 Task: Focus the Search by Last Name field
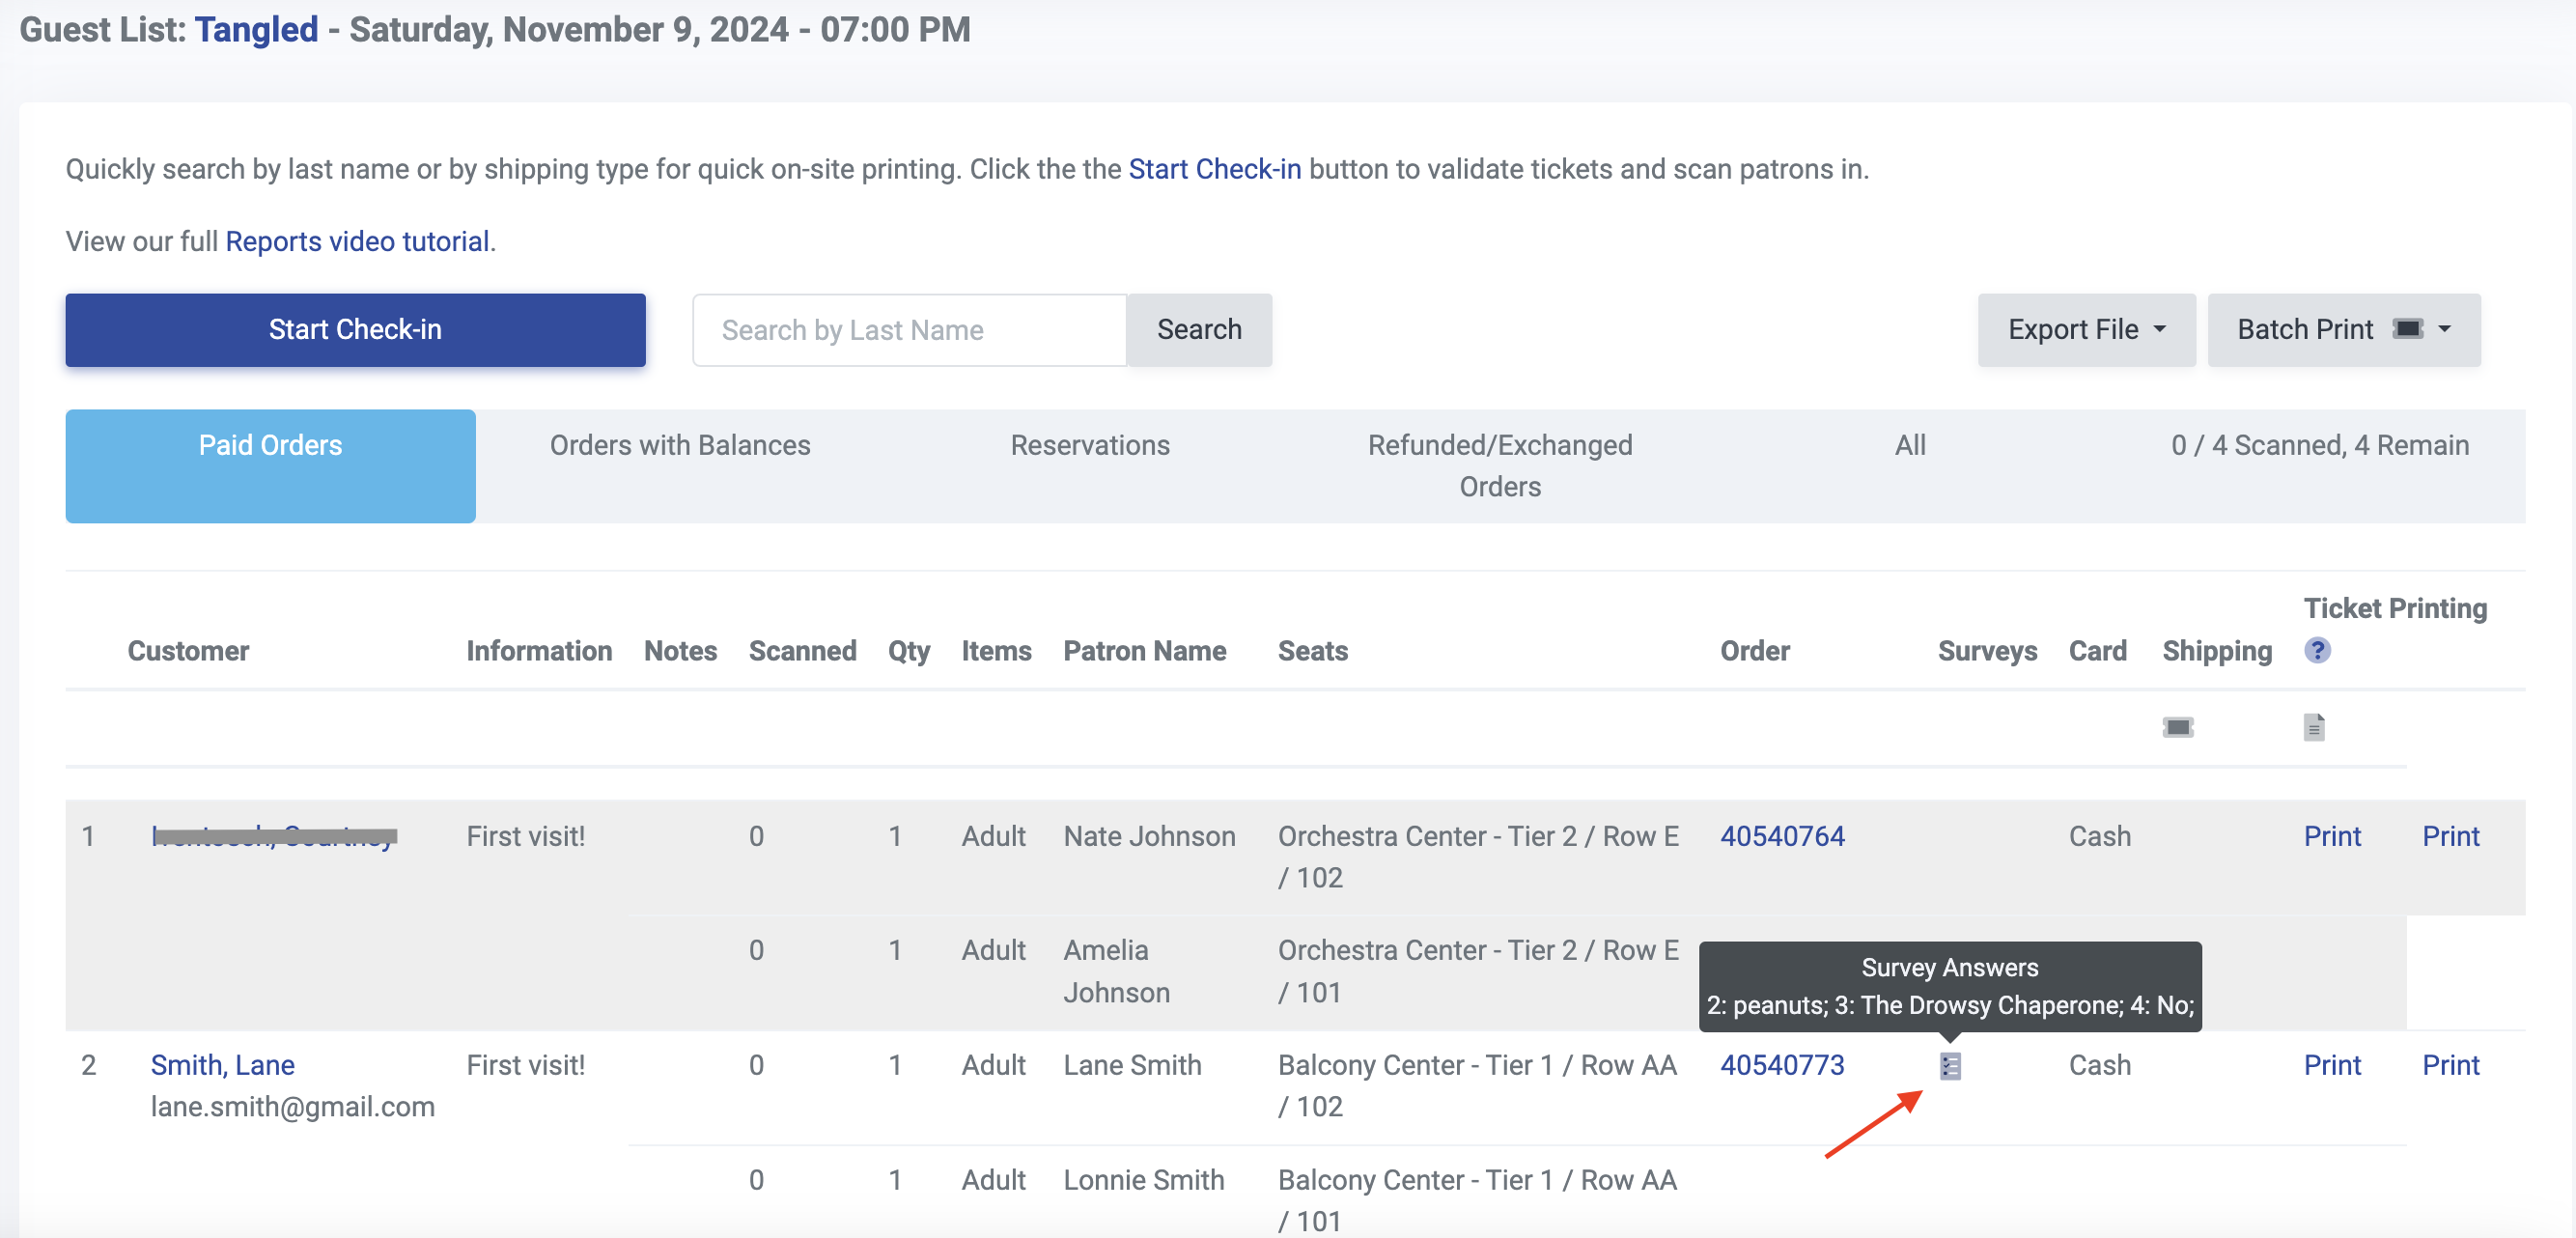coord(908,330)
